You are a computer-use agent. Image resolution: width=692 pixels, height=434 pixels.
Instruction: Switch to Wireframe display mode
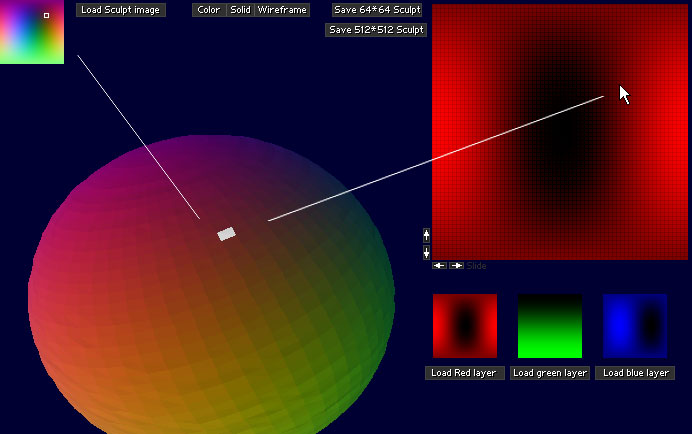click(x=282, y=10)
